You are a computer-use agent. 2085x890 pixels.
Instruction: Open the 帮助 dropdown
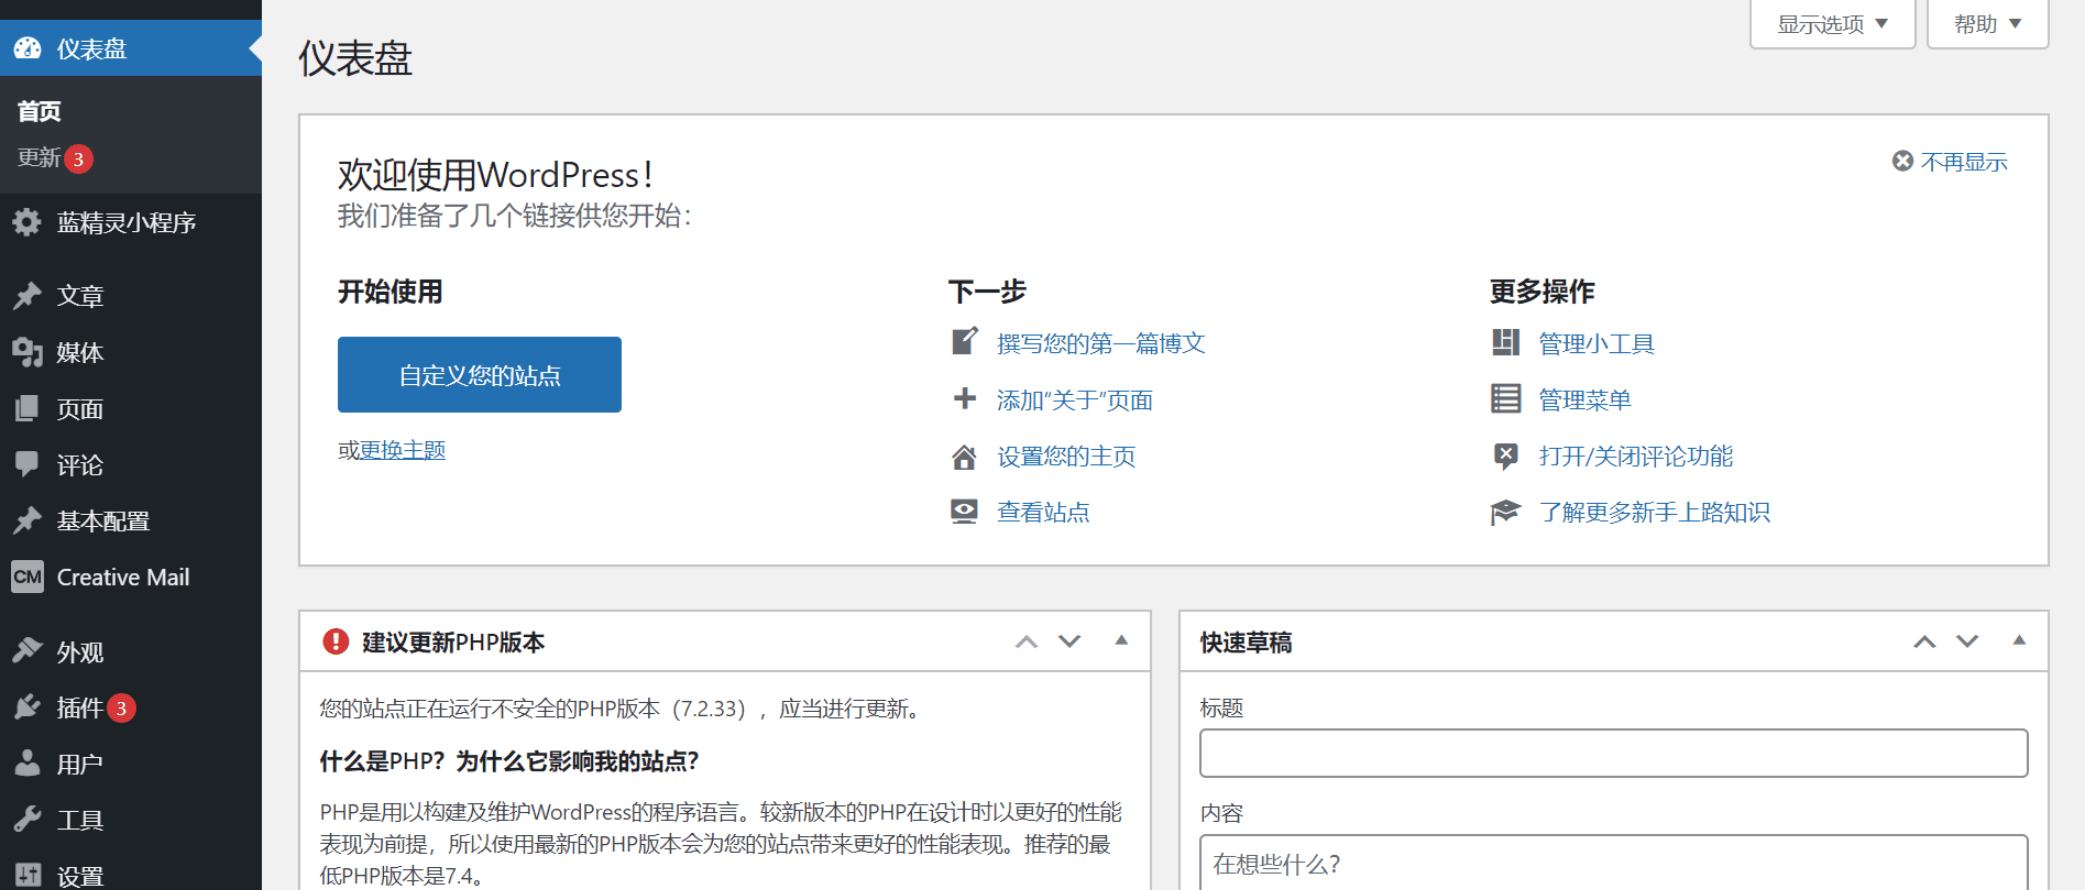1987,24
